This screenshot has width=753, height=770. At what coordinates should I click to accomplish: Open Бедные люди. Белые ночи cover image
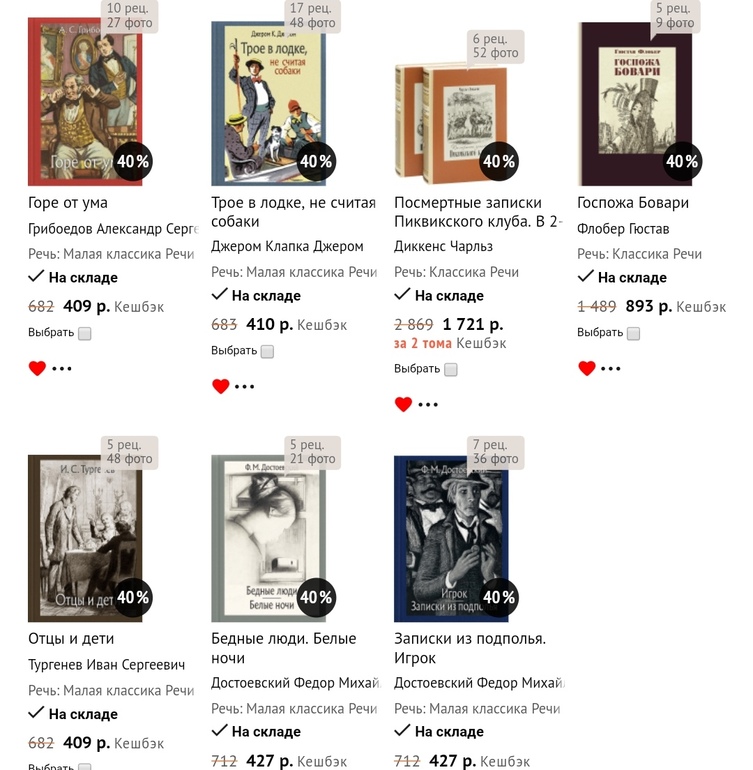tap(268, 539)
